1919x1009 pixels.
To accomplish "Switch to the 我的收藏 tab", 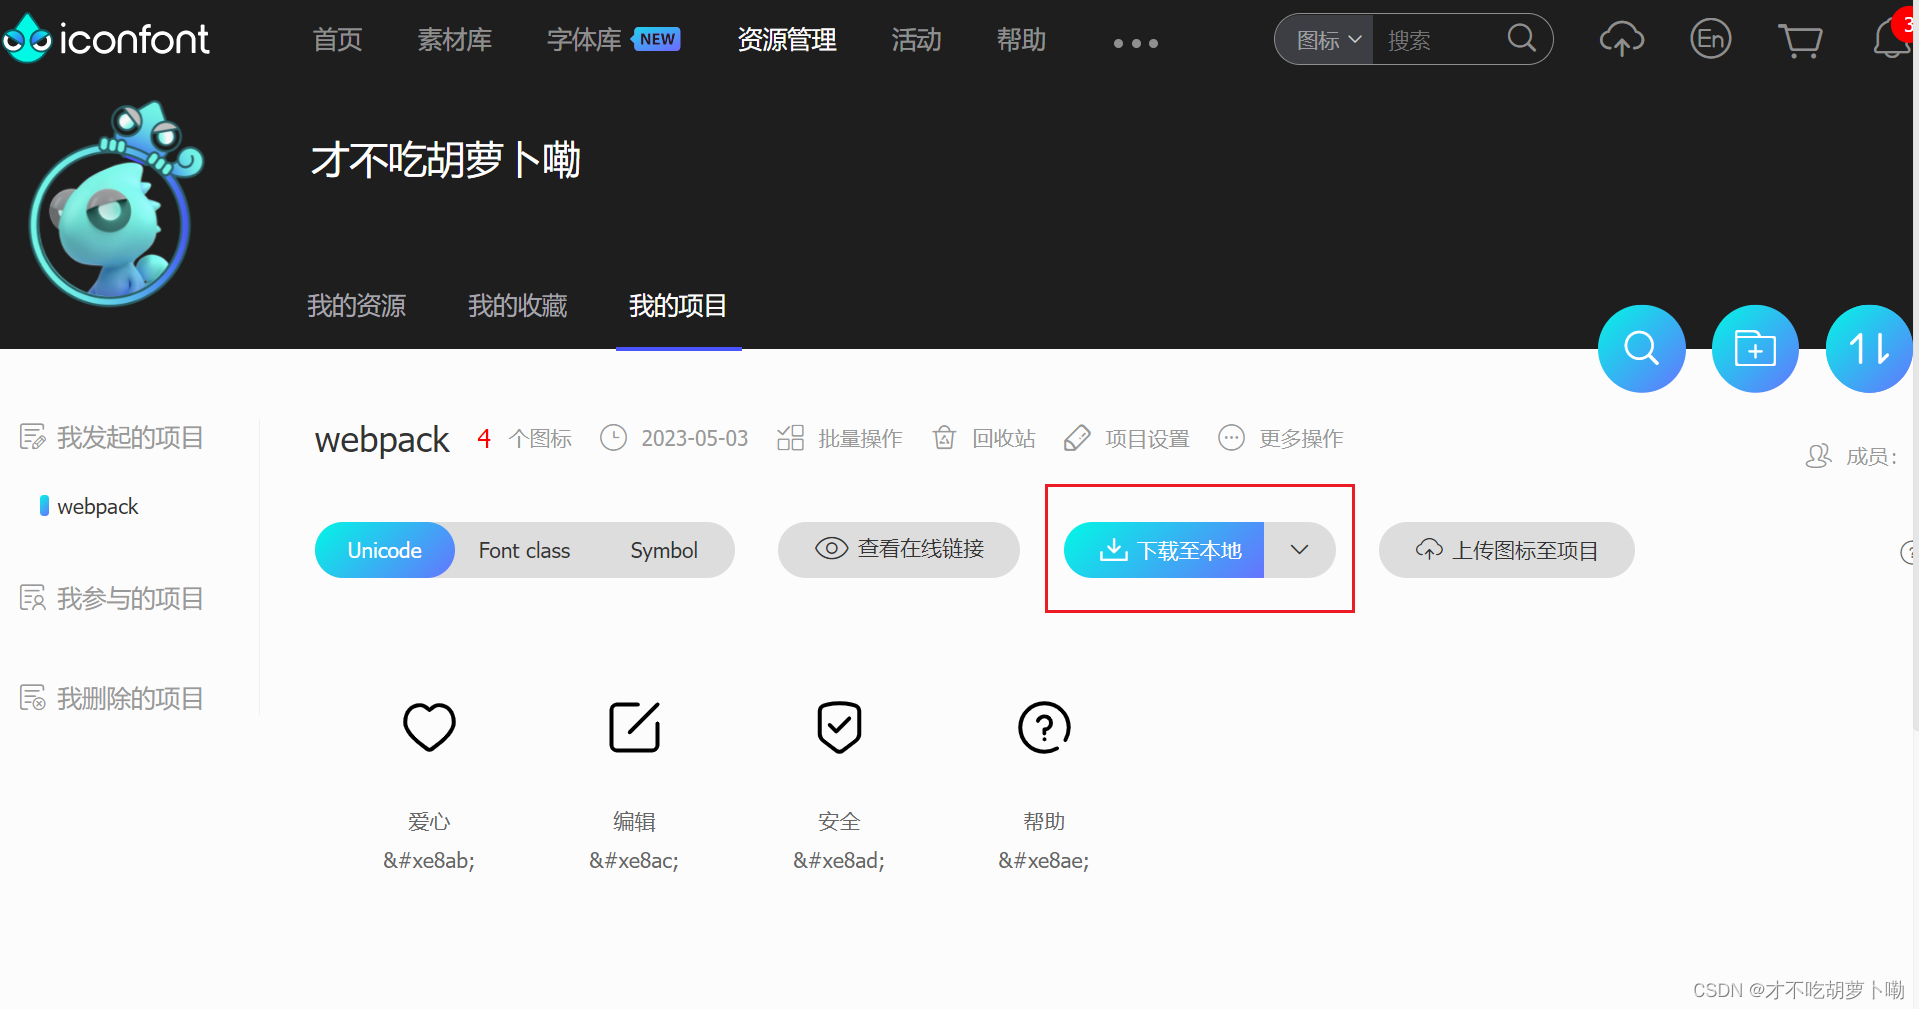I will [x=517, y=306].
